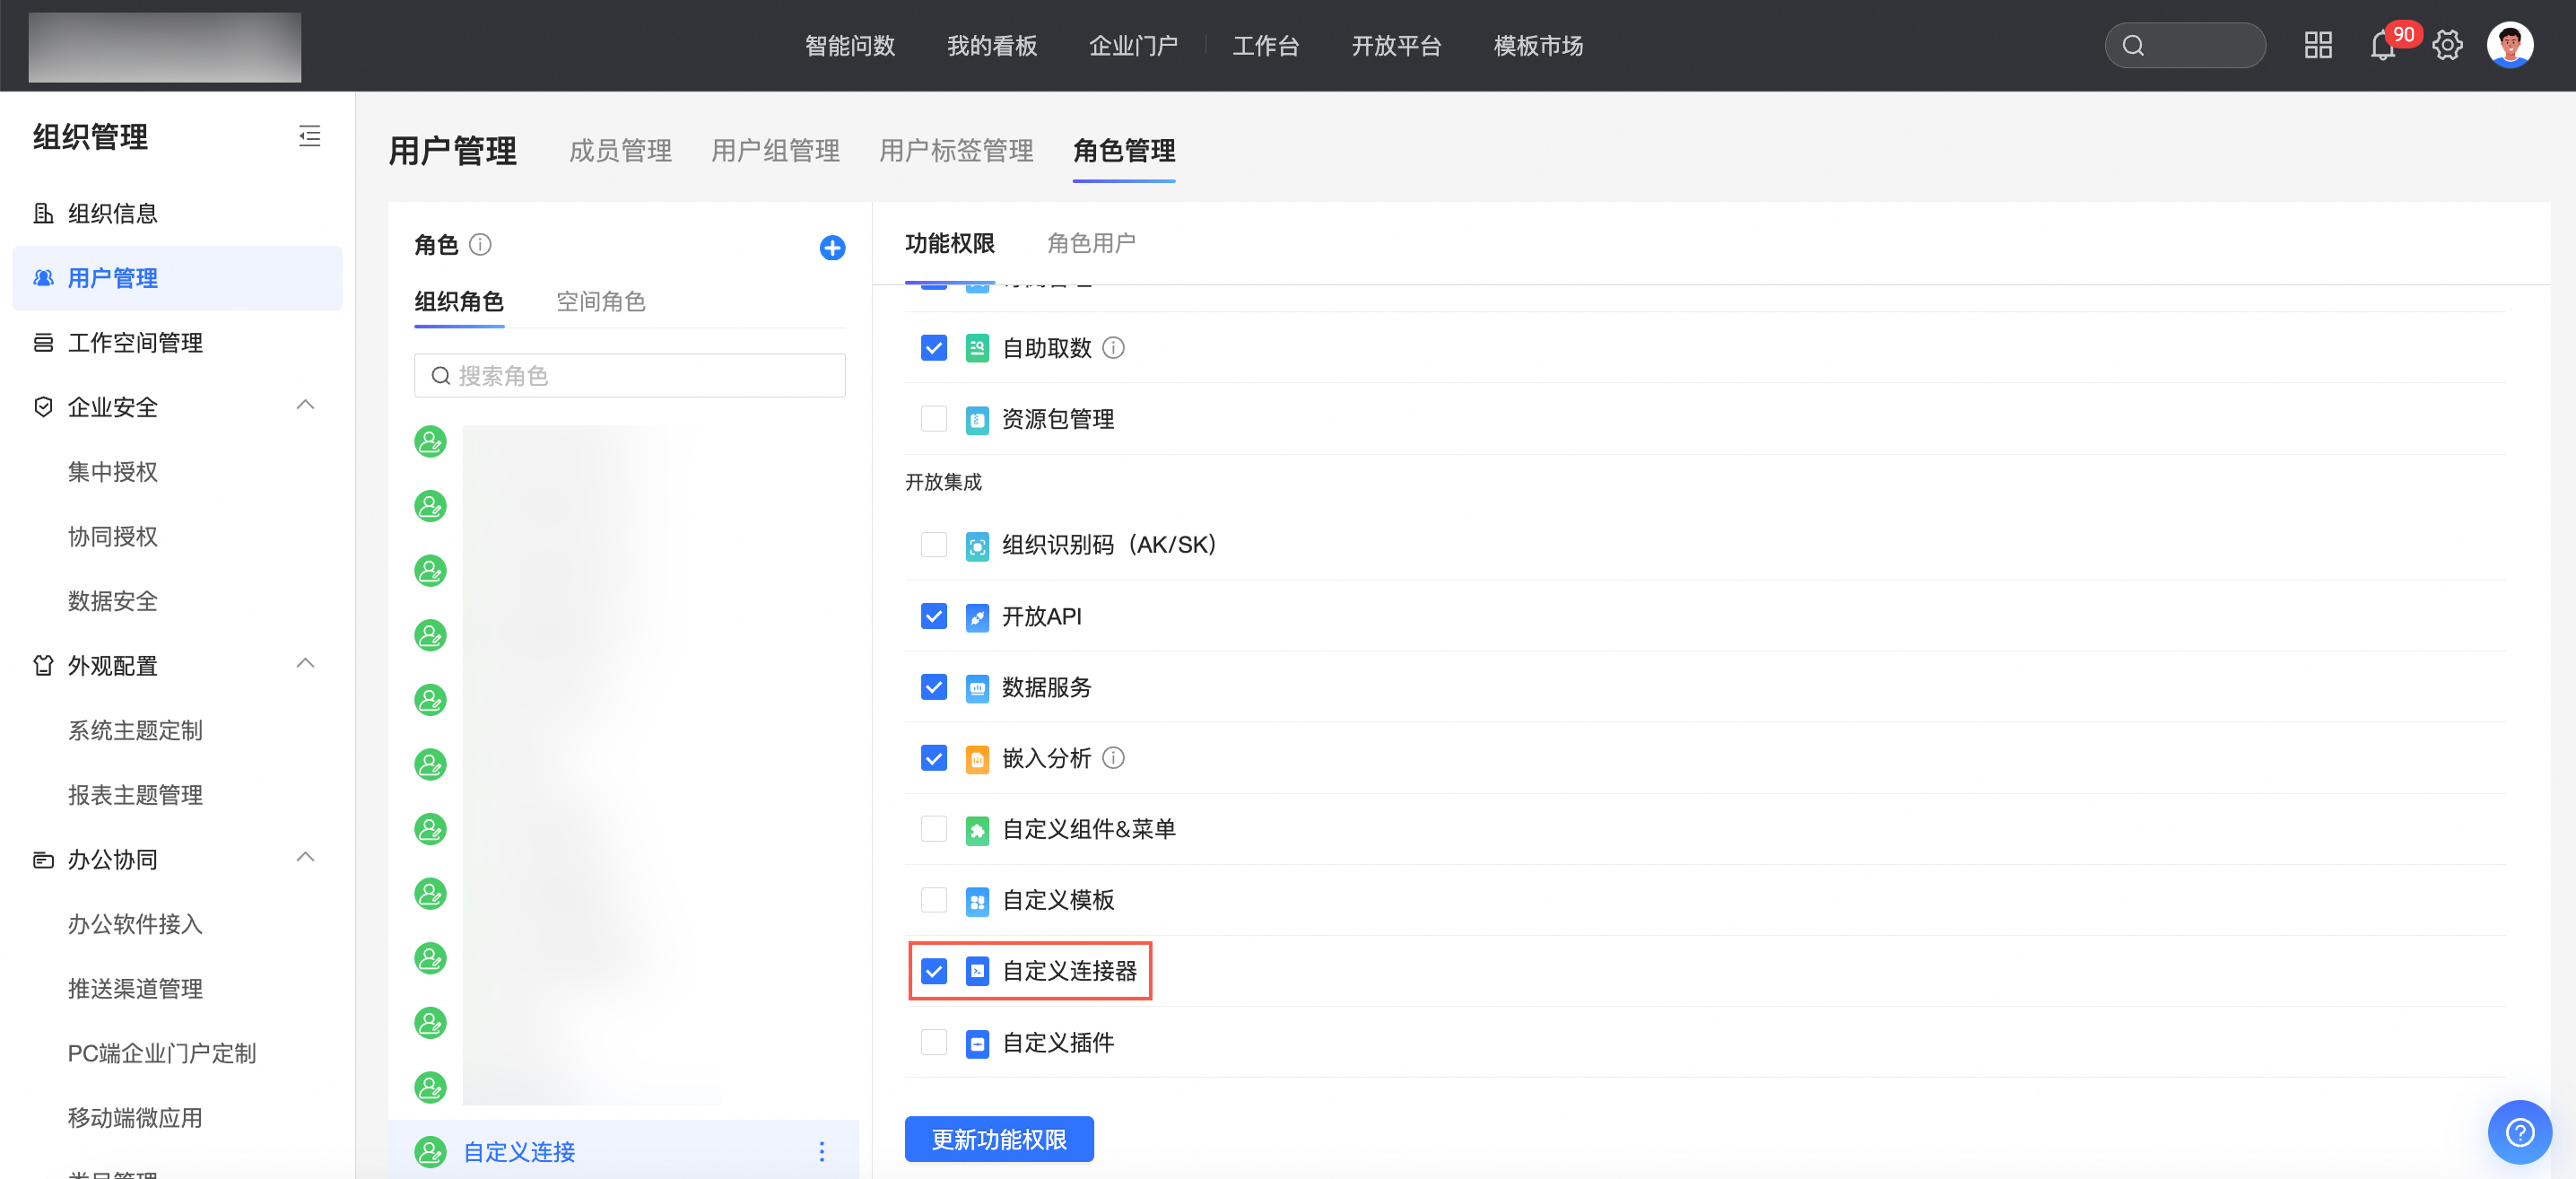The height and width of the screenshot is (1179, 2576).
Task: Click the 组织信息 building icon in sidebar
Action: (43, 213)
